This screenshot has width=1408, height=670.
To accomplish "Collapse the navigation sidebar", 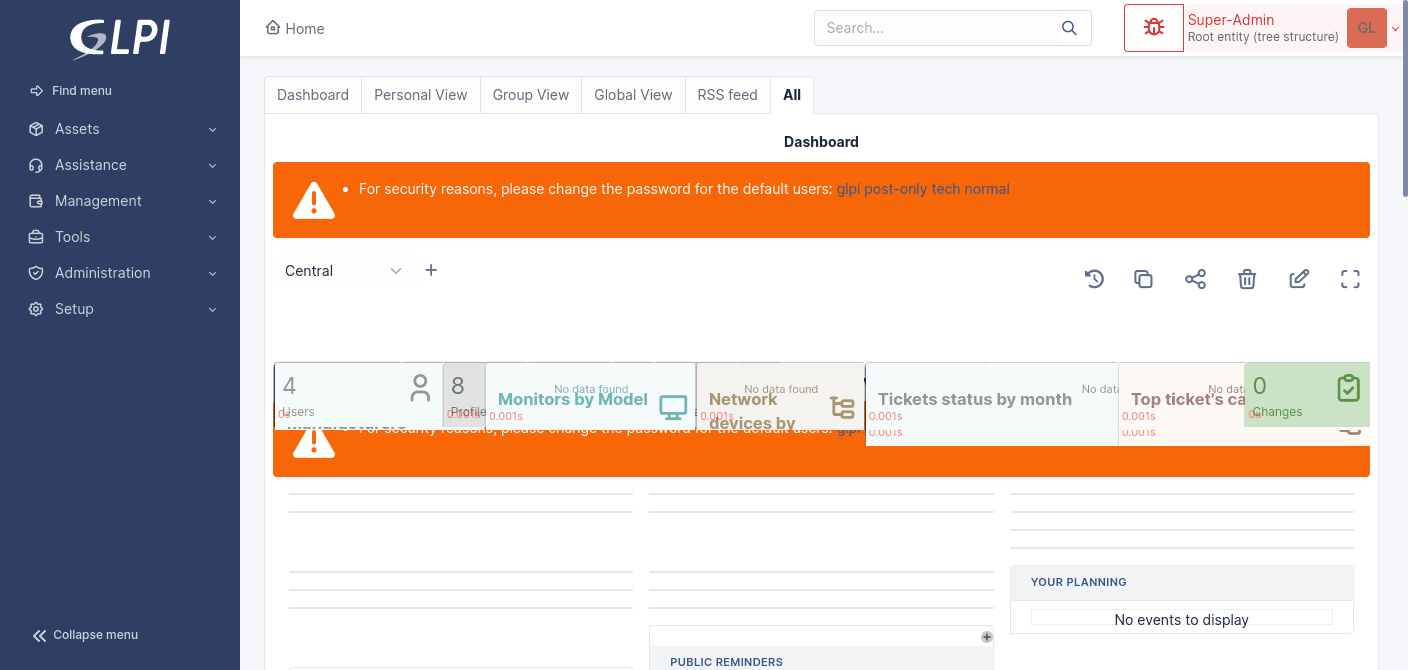I will [x=85, y=634].
